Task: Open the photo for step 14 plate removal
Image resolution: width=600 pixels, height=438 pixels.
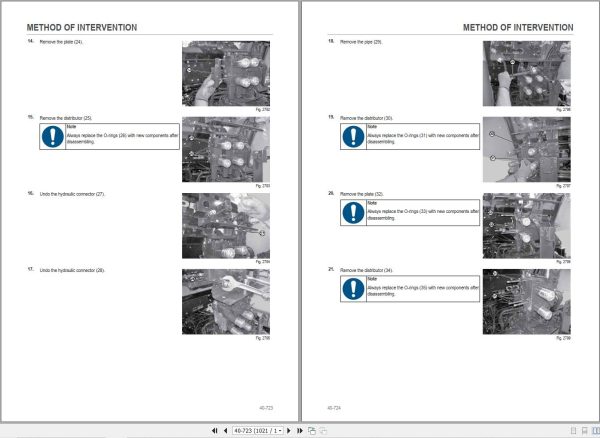Action: 226,73
